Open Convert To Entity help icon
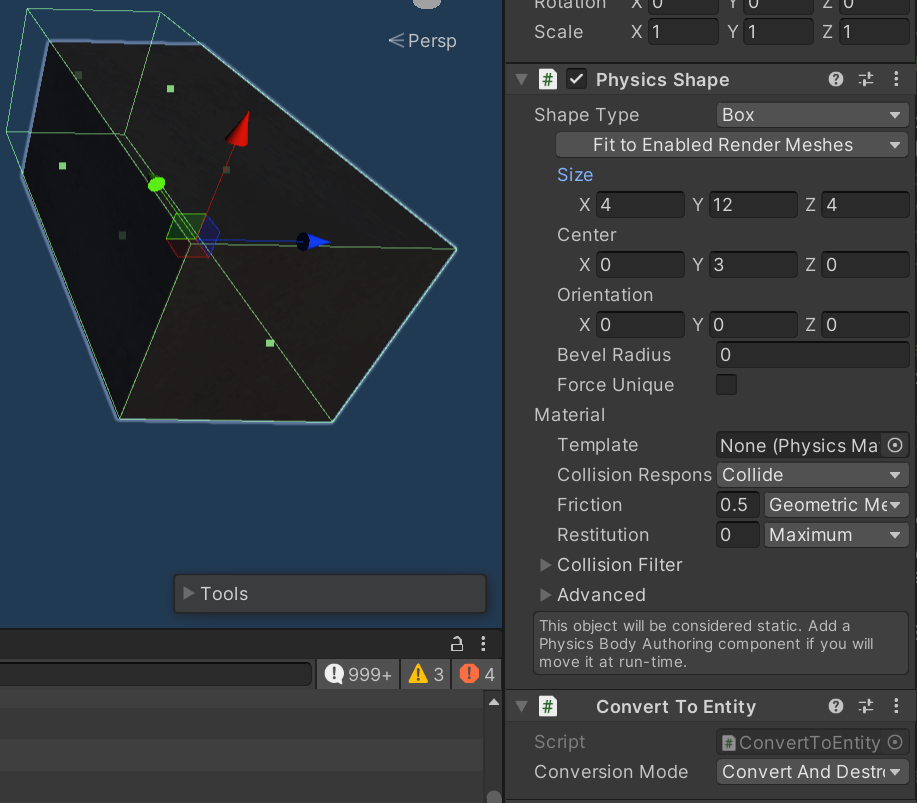Viewport: 917px width, 803px height. (836, 706)
